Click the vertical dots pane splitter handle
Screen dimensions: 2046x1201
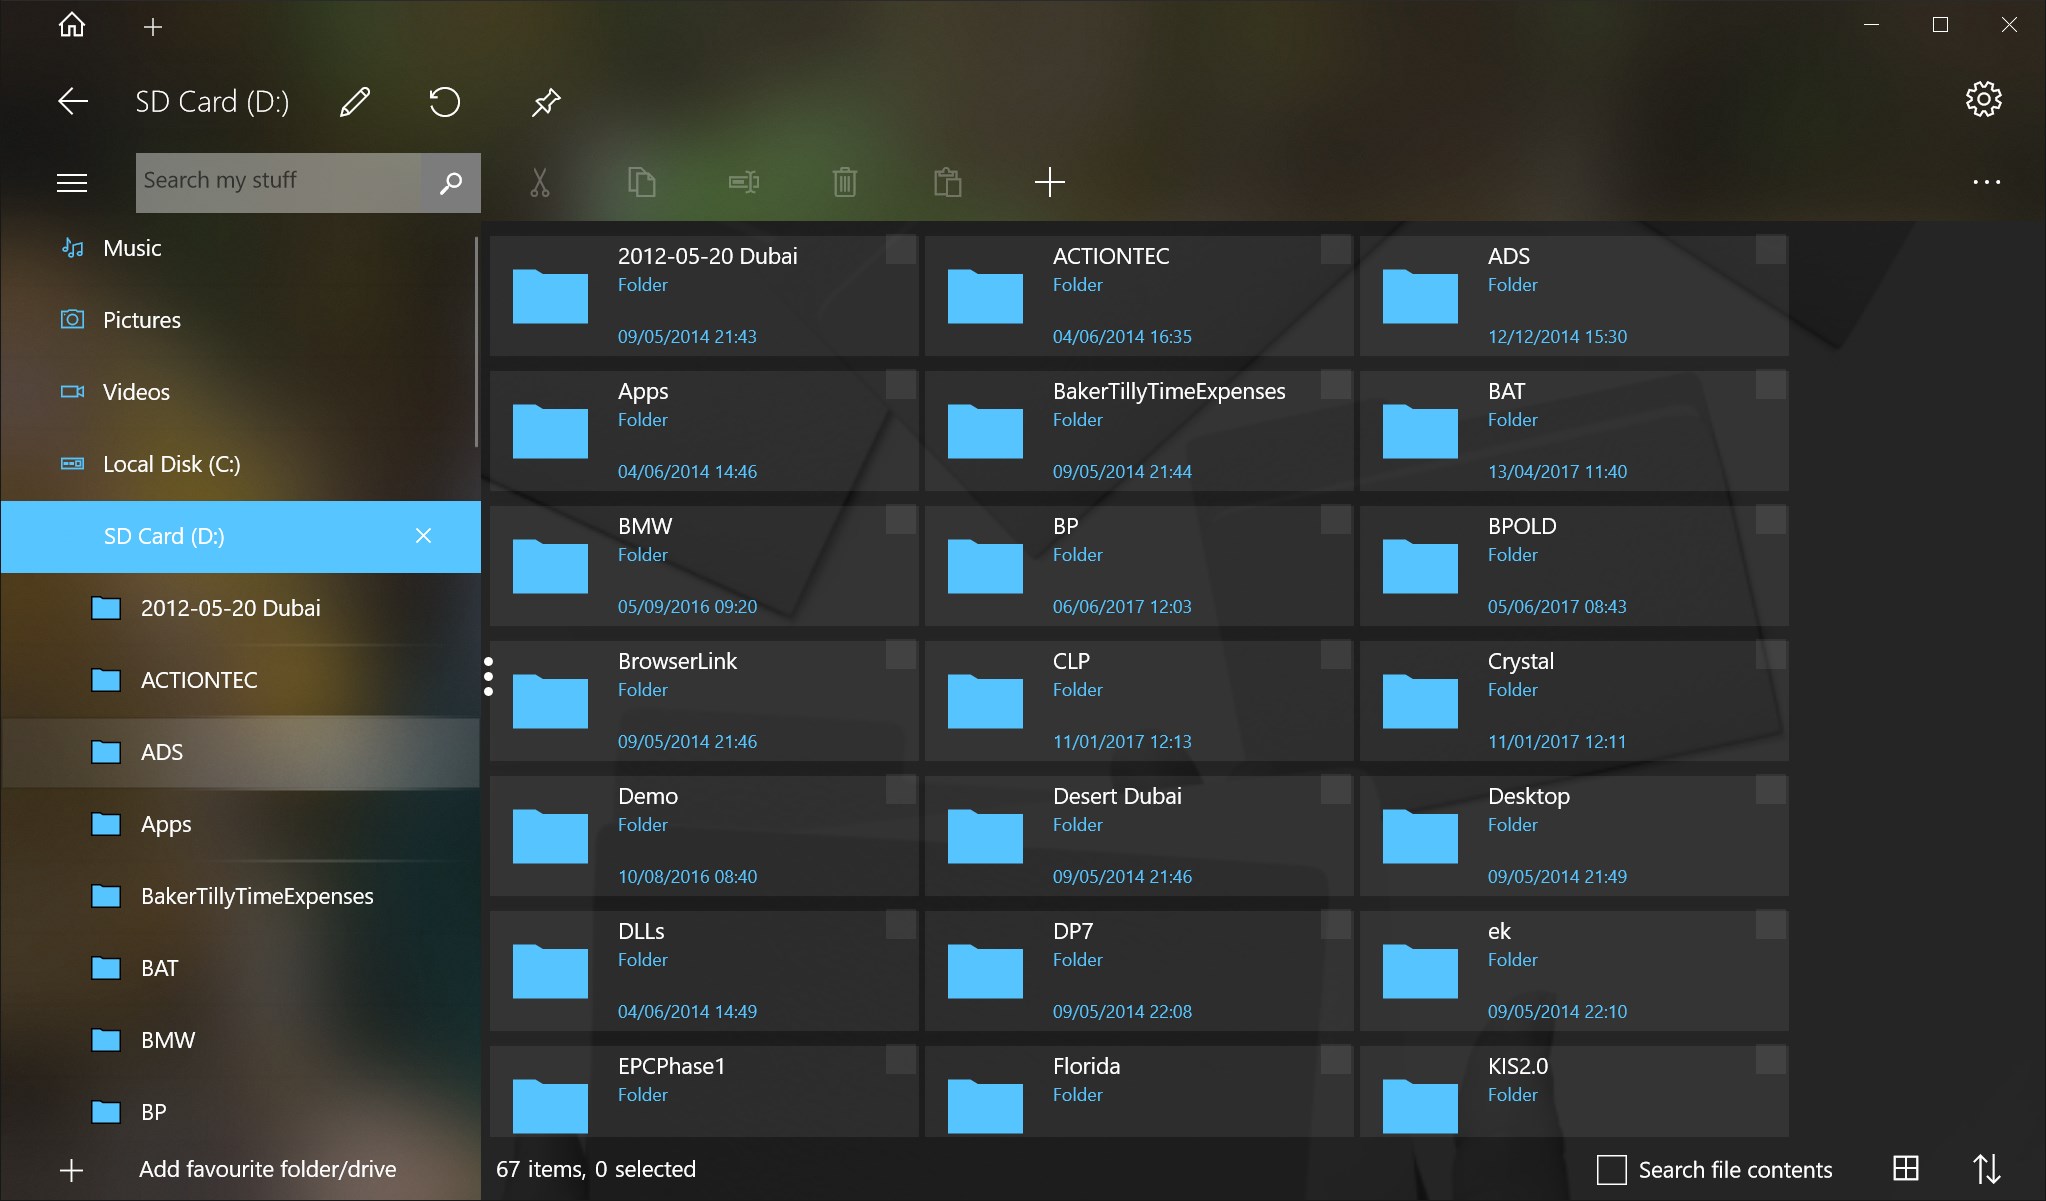488,677
